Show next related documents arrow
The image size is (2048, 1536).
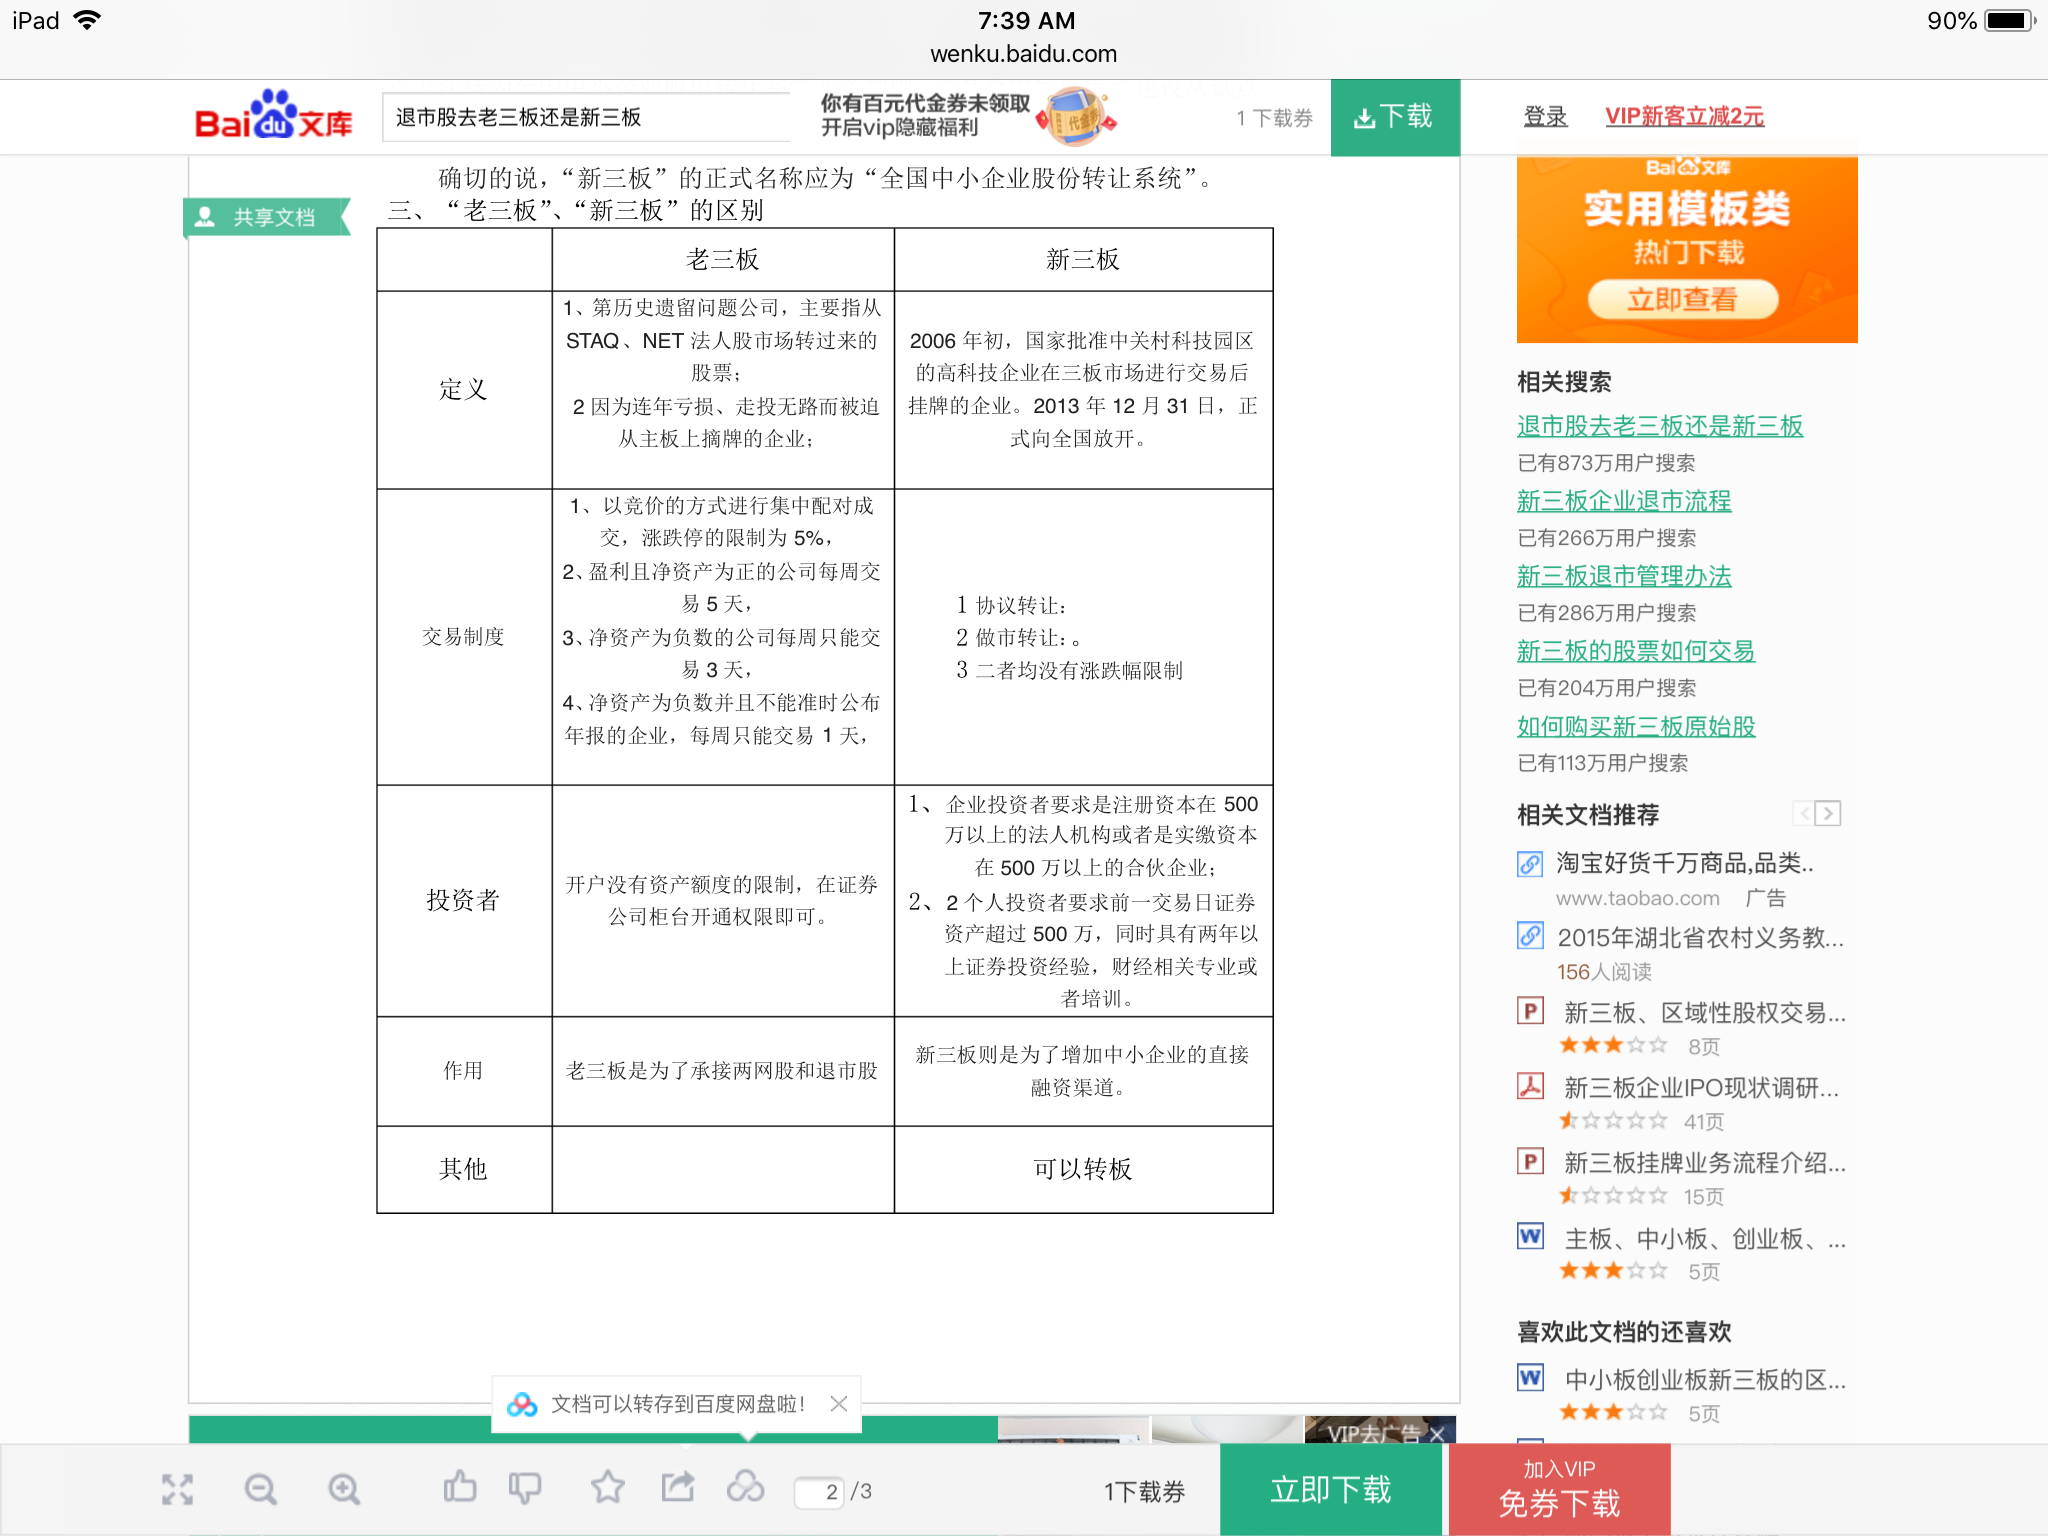pyautogui.click(x=1828, y=813)
